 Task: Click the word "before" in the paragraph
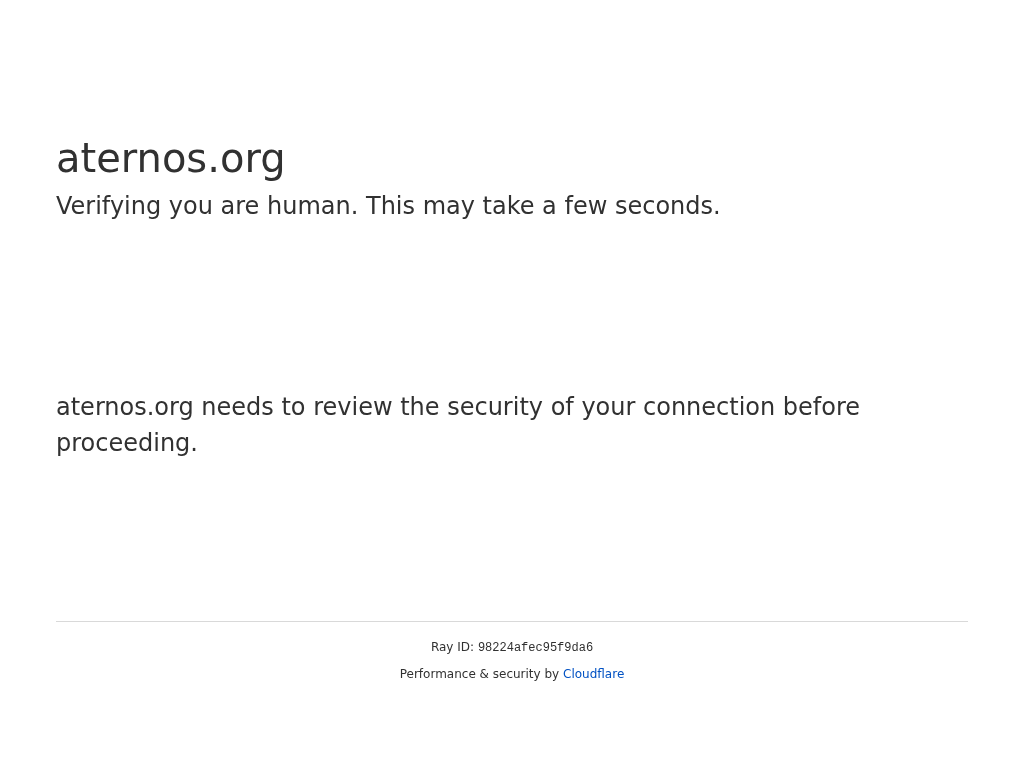click(821, 407)
